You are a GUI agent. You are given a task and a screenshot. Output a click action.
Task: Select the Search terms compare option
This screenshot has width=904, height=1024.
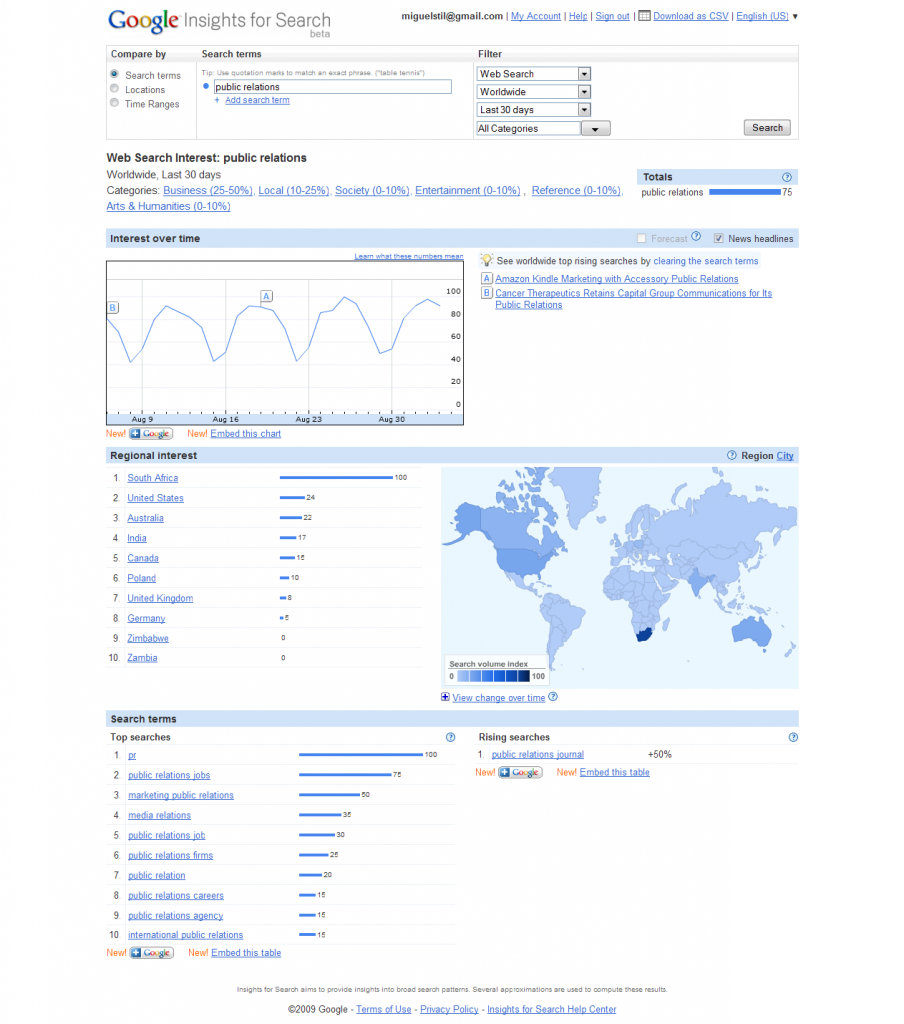click(x=114, y=74)
